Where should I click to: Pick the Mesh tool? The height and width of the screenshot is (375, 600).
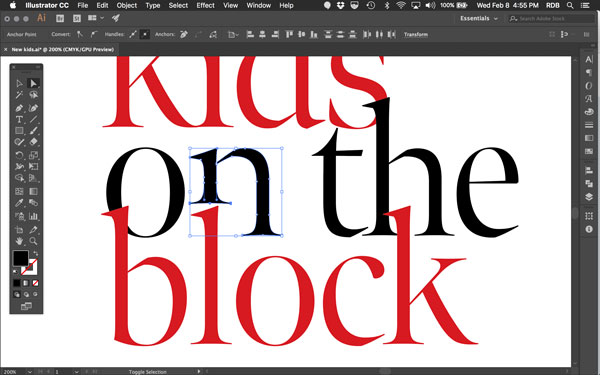click(19, 191)
